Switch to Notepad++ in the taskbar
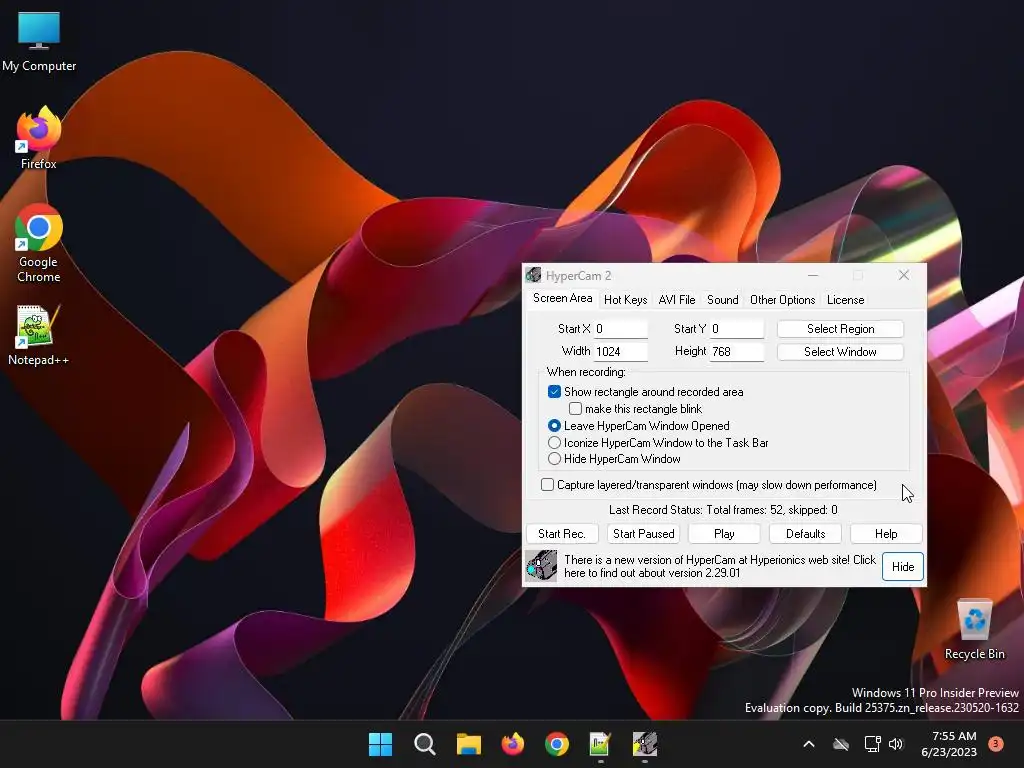This screenshot has height=768, width=1024. coord(600,744)
